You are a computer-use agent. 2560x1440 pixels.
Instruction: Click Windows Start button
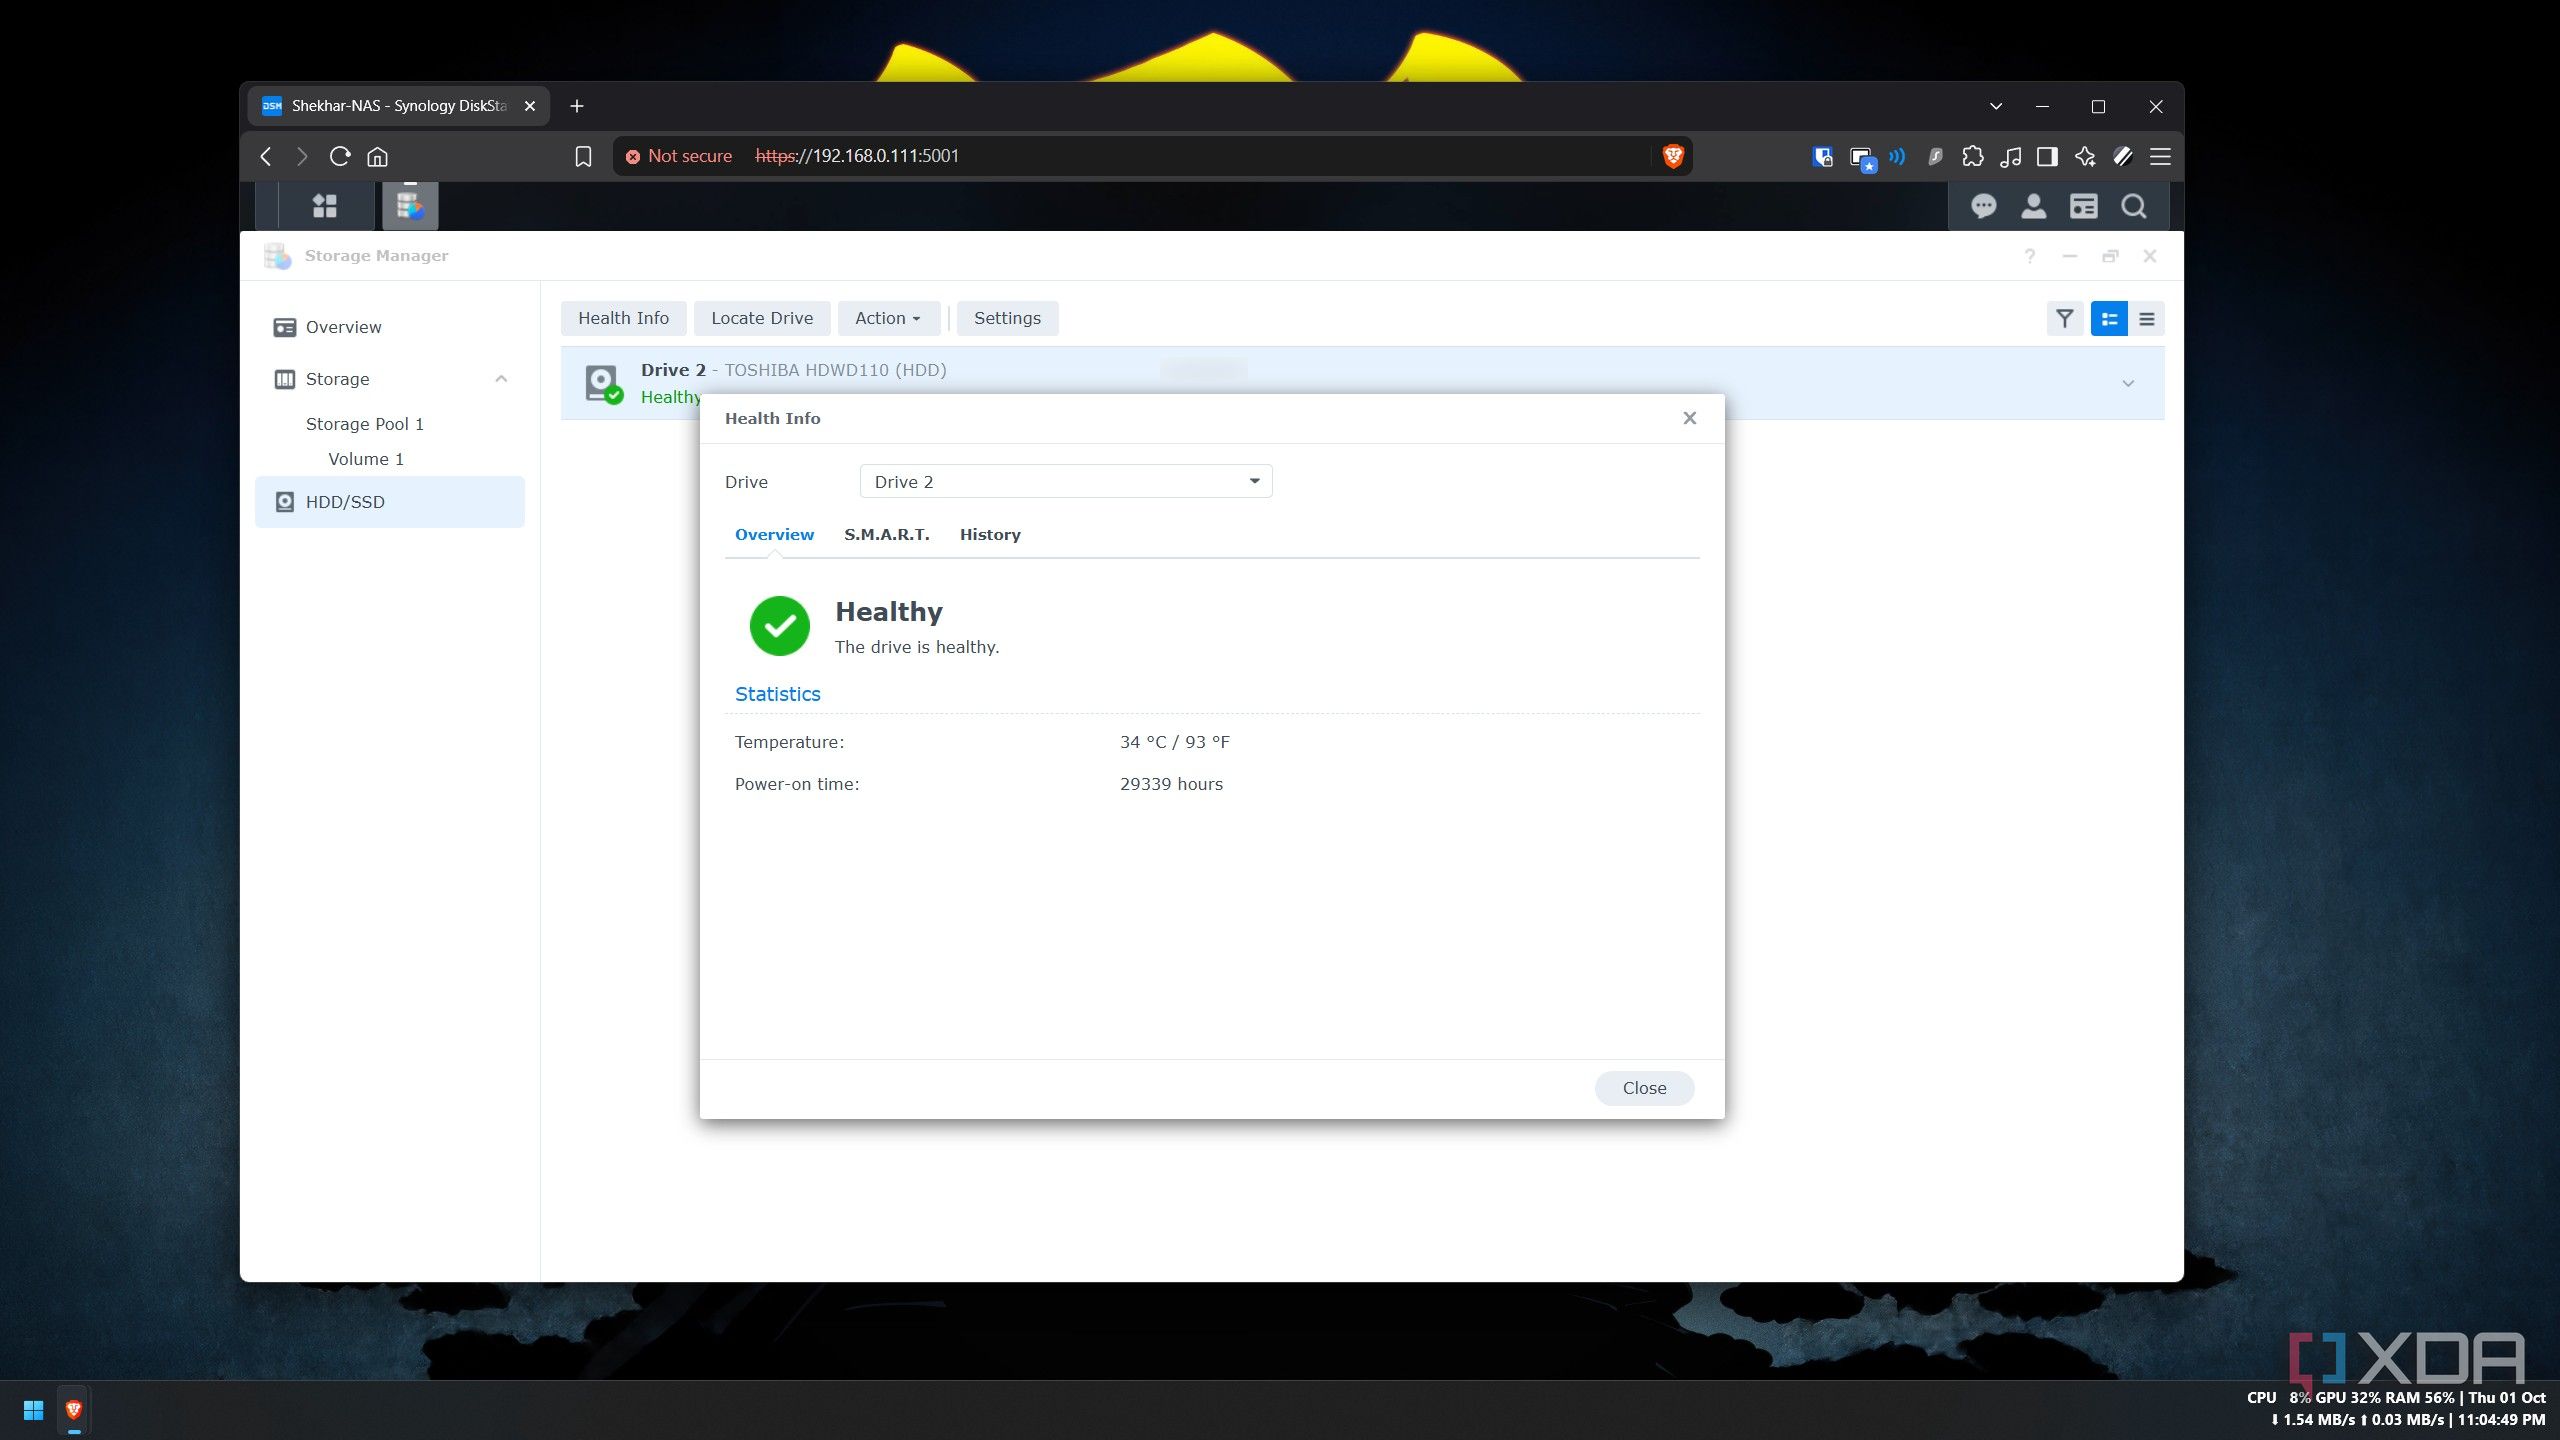click(33, 1410)
